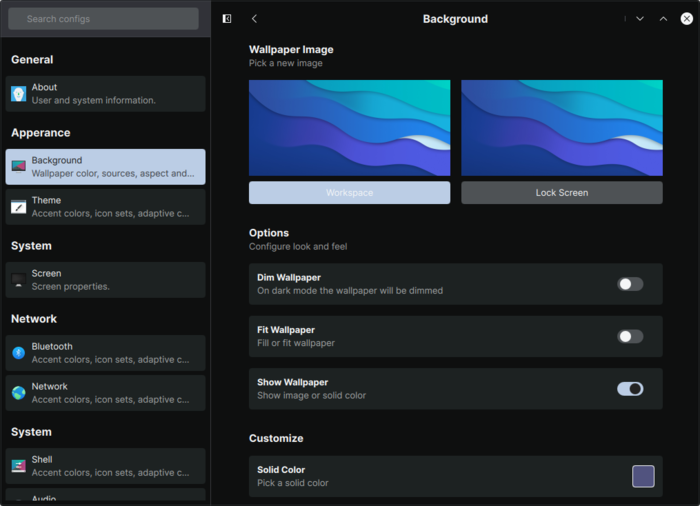Select the Workspace wallpaper button
The height and width of the screenshot is (506, 700).
point(349,193)
